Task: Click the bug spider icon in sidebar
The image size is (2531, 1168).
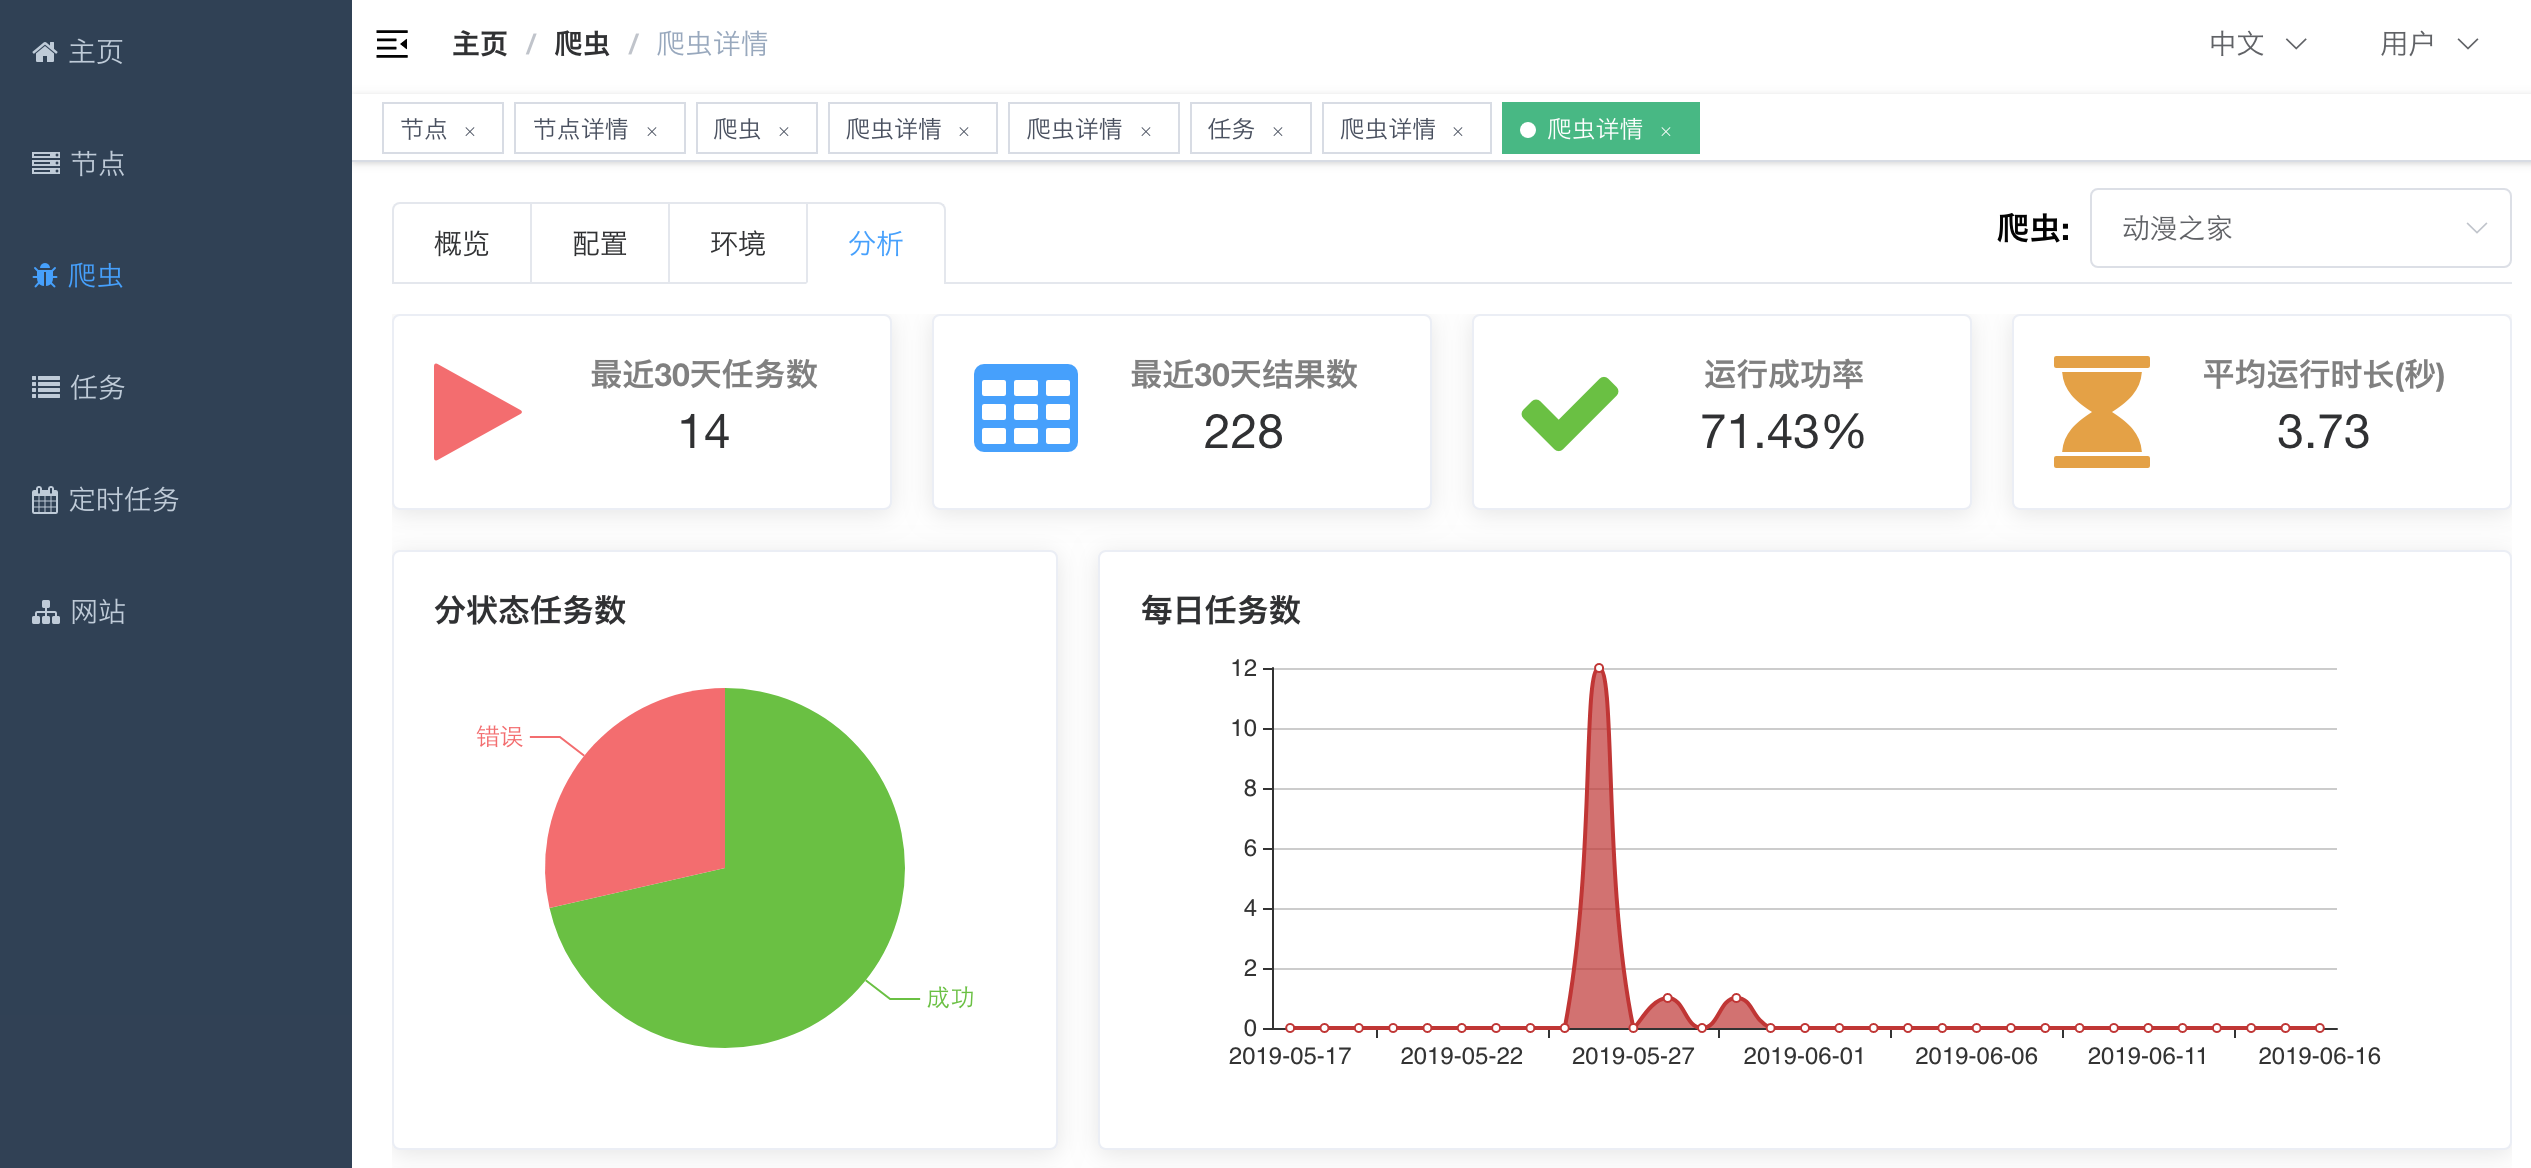Action: [45, 275]
